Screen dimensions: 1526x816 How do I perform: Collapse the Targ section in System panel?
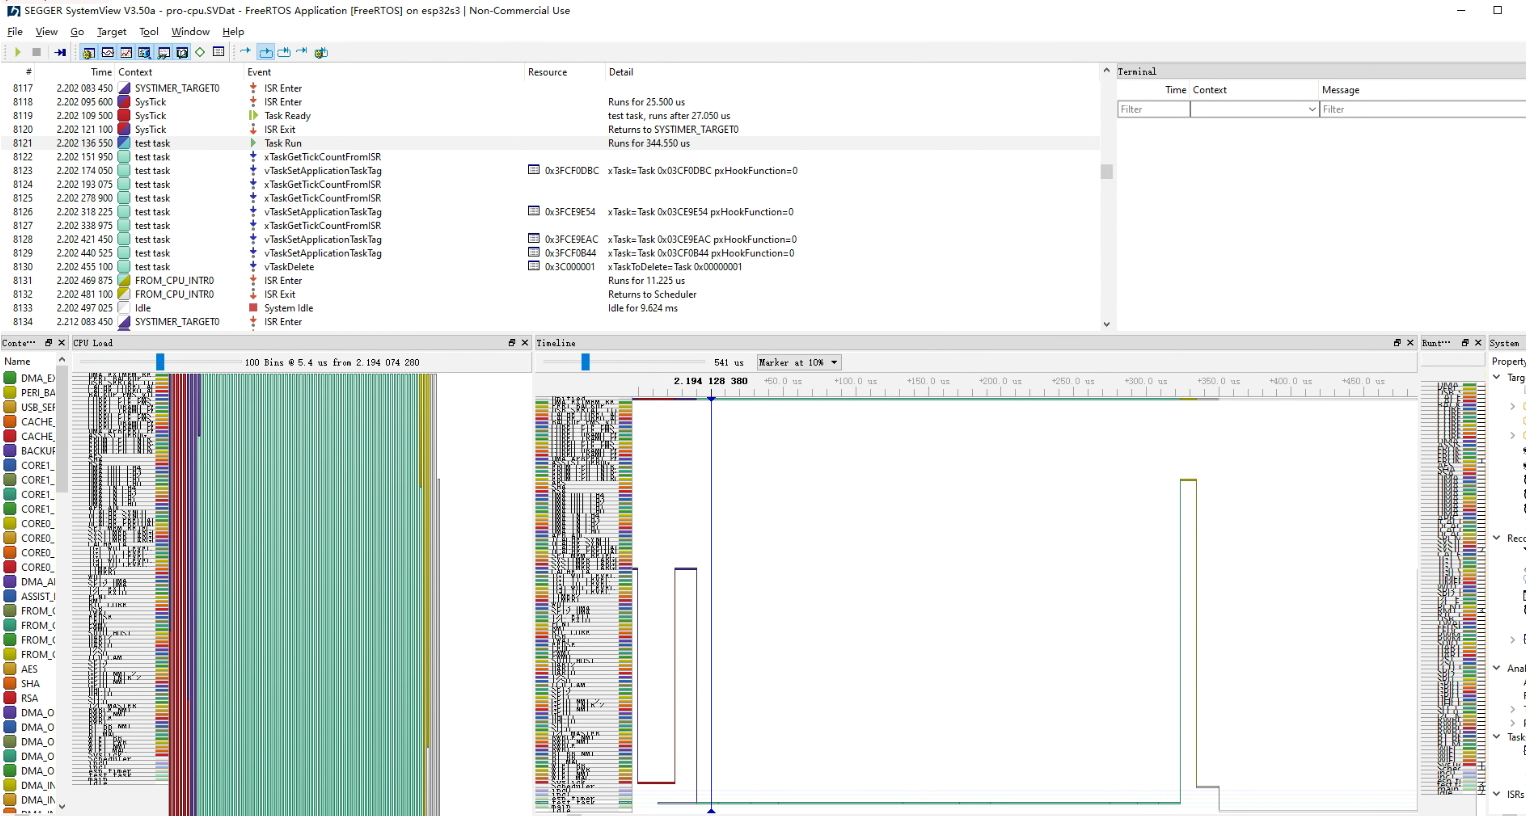[1497, 377]
